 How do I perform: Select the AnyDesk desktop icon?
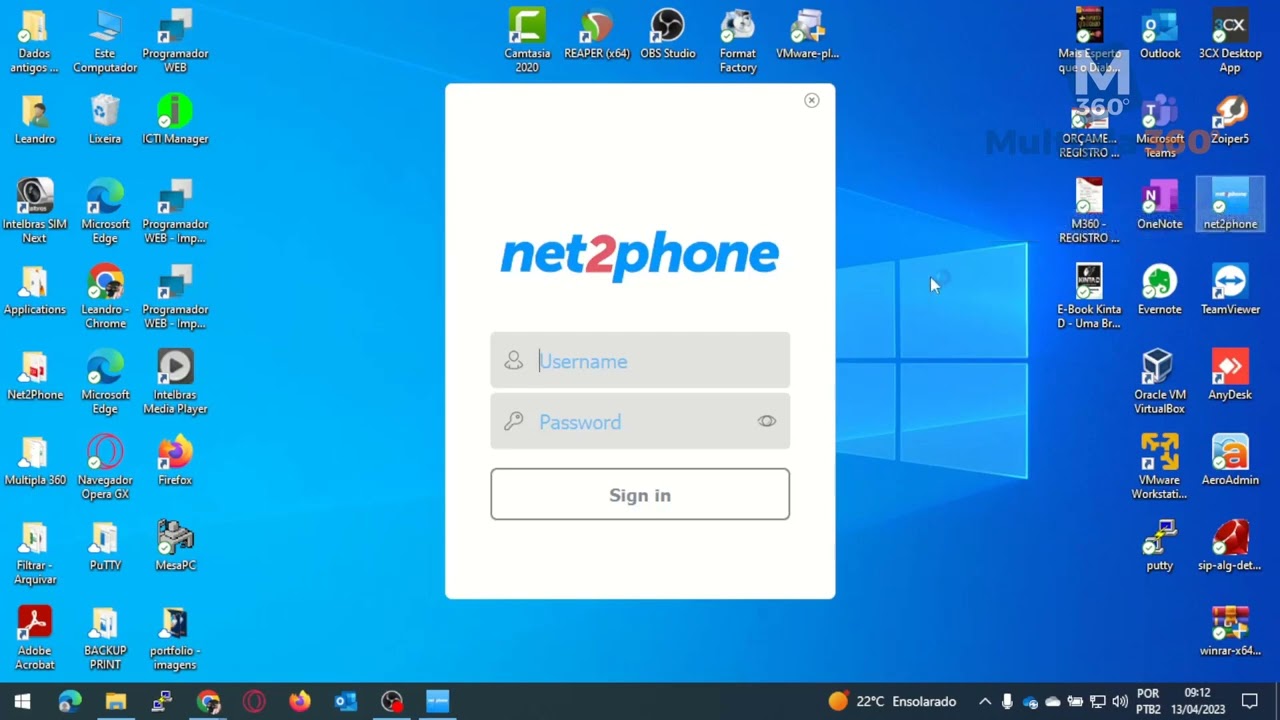(x=1230, y=376)
